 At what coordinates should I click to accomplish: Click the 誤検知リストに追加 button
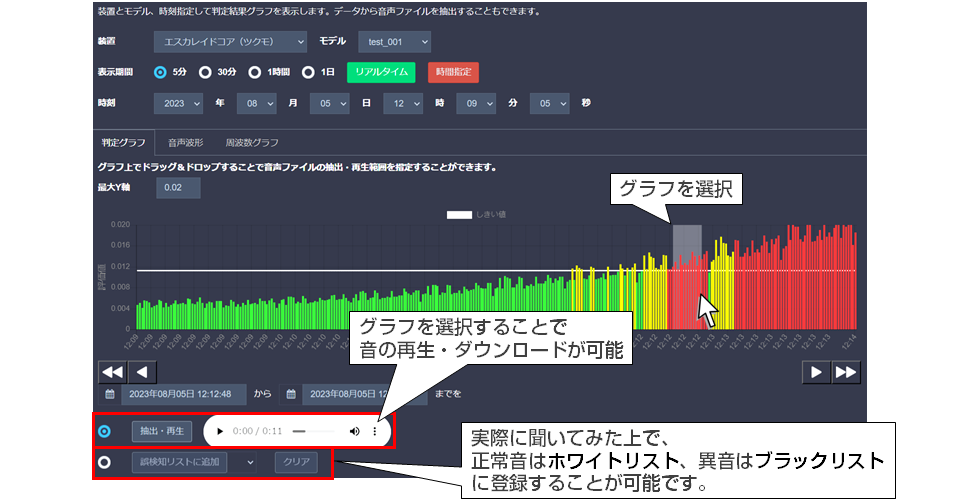[x=179, y=462]
